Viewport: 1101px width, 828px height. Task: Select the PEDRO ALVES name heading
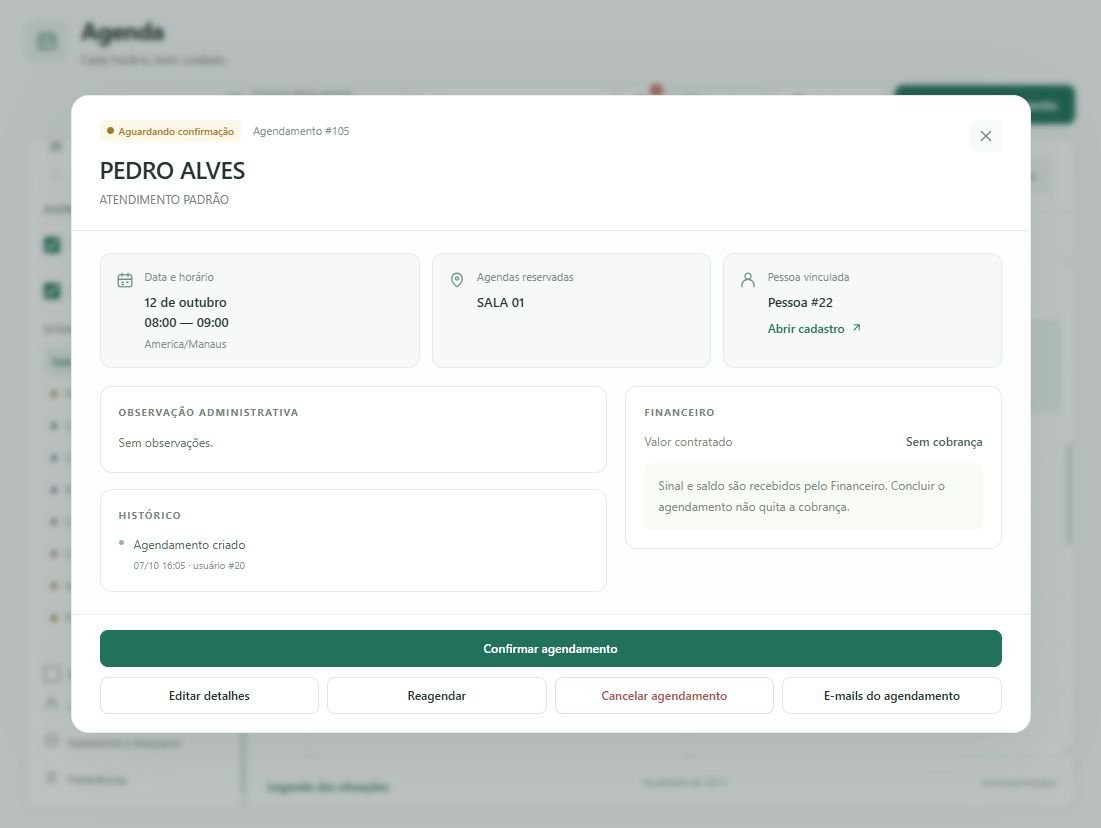172,171
